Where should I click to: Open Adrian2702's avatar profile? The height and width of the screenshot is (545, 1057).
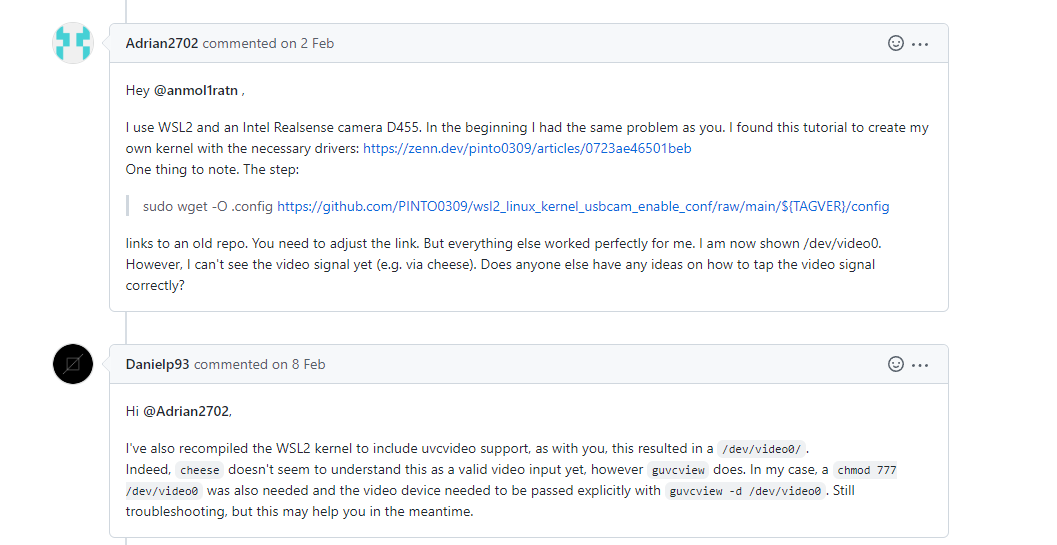73,43
